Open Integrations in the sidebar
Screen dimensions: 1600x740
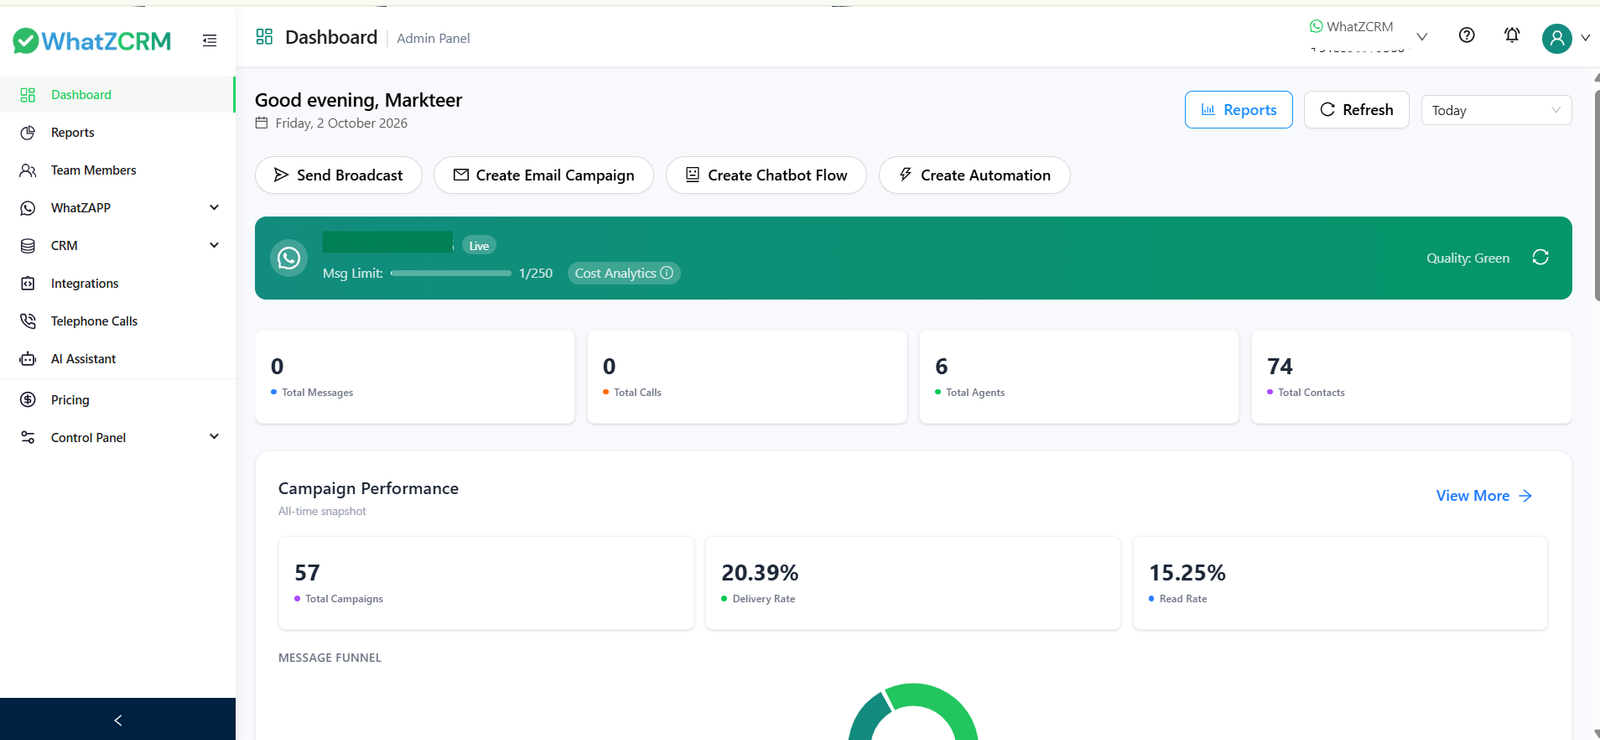[x=117, y=283]
